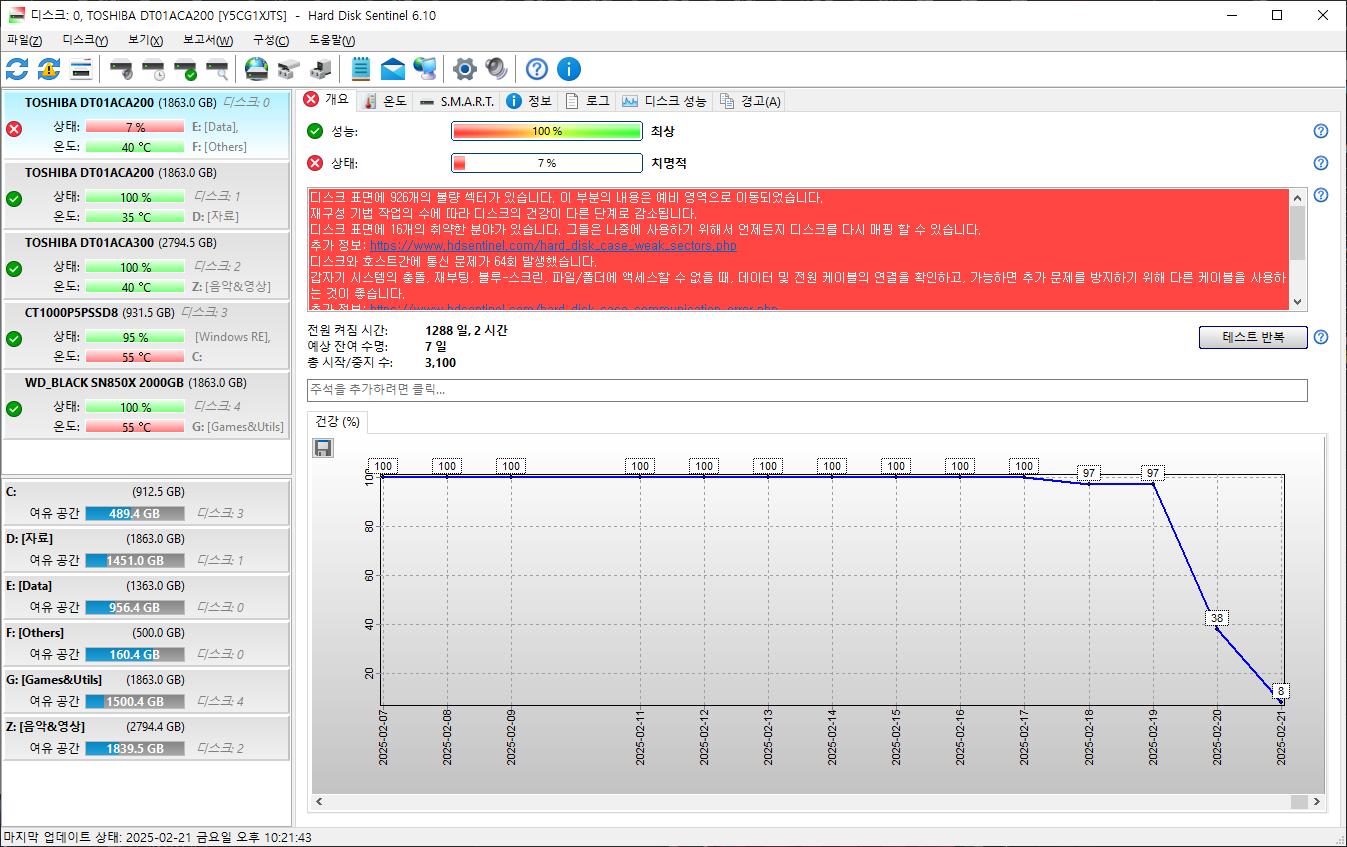The height and width of the screenshot is (847, 1347).
Task: Select the WD_BLACK SN850X 2000GB disk entry
Action: point(147,404)
